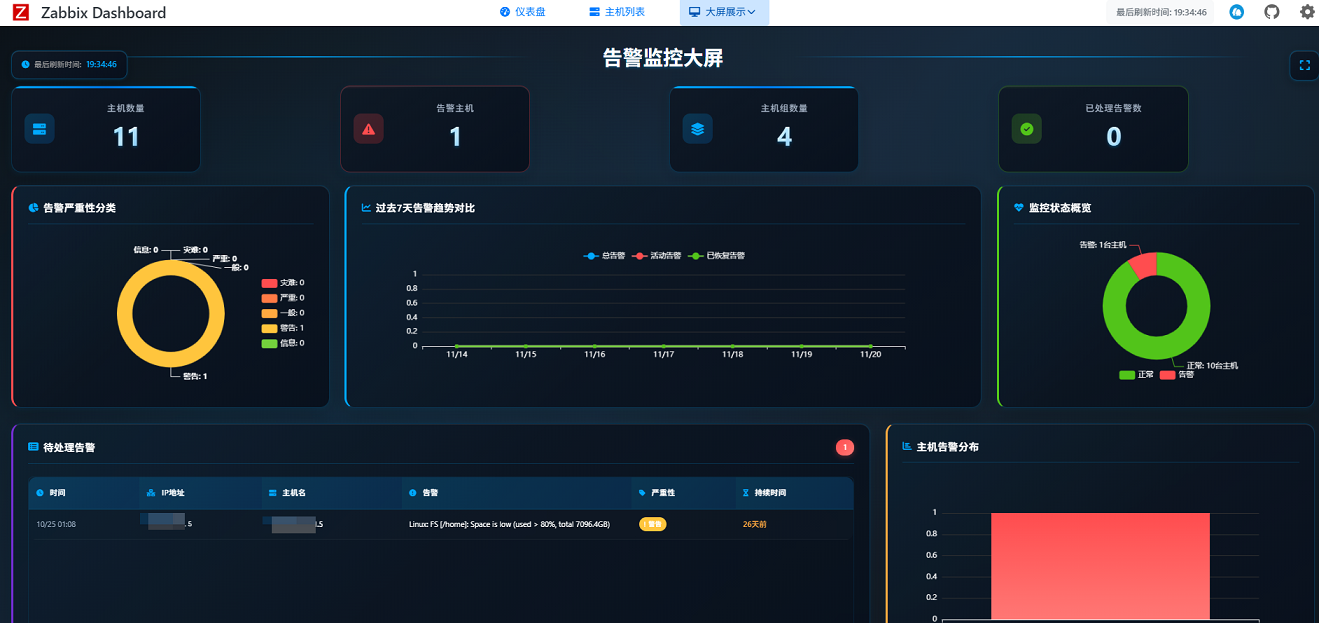Open settings via the gear icon

click(x=1307, y=12)
